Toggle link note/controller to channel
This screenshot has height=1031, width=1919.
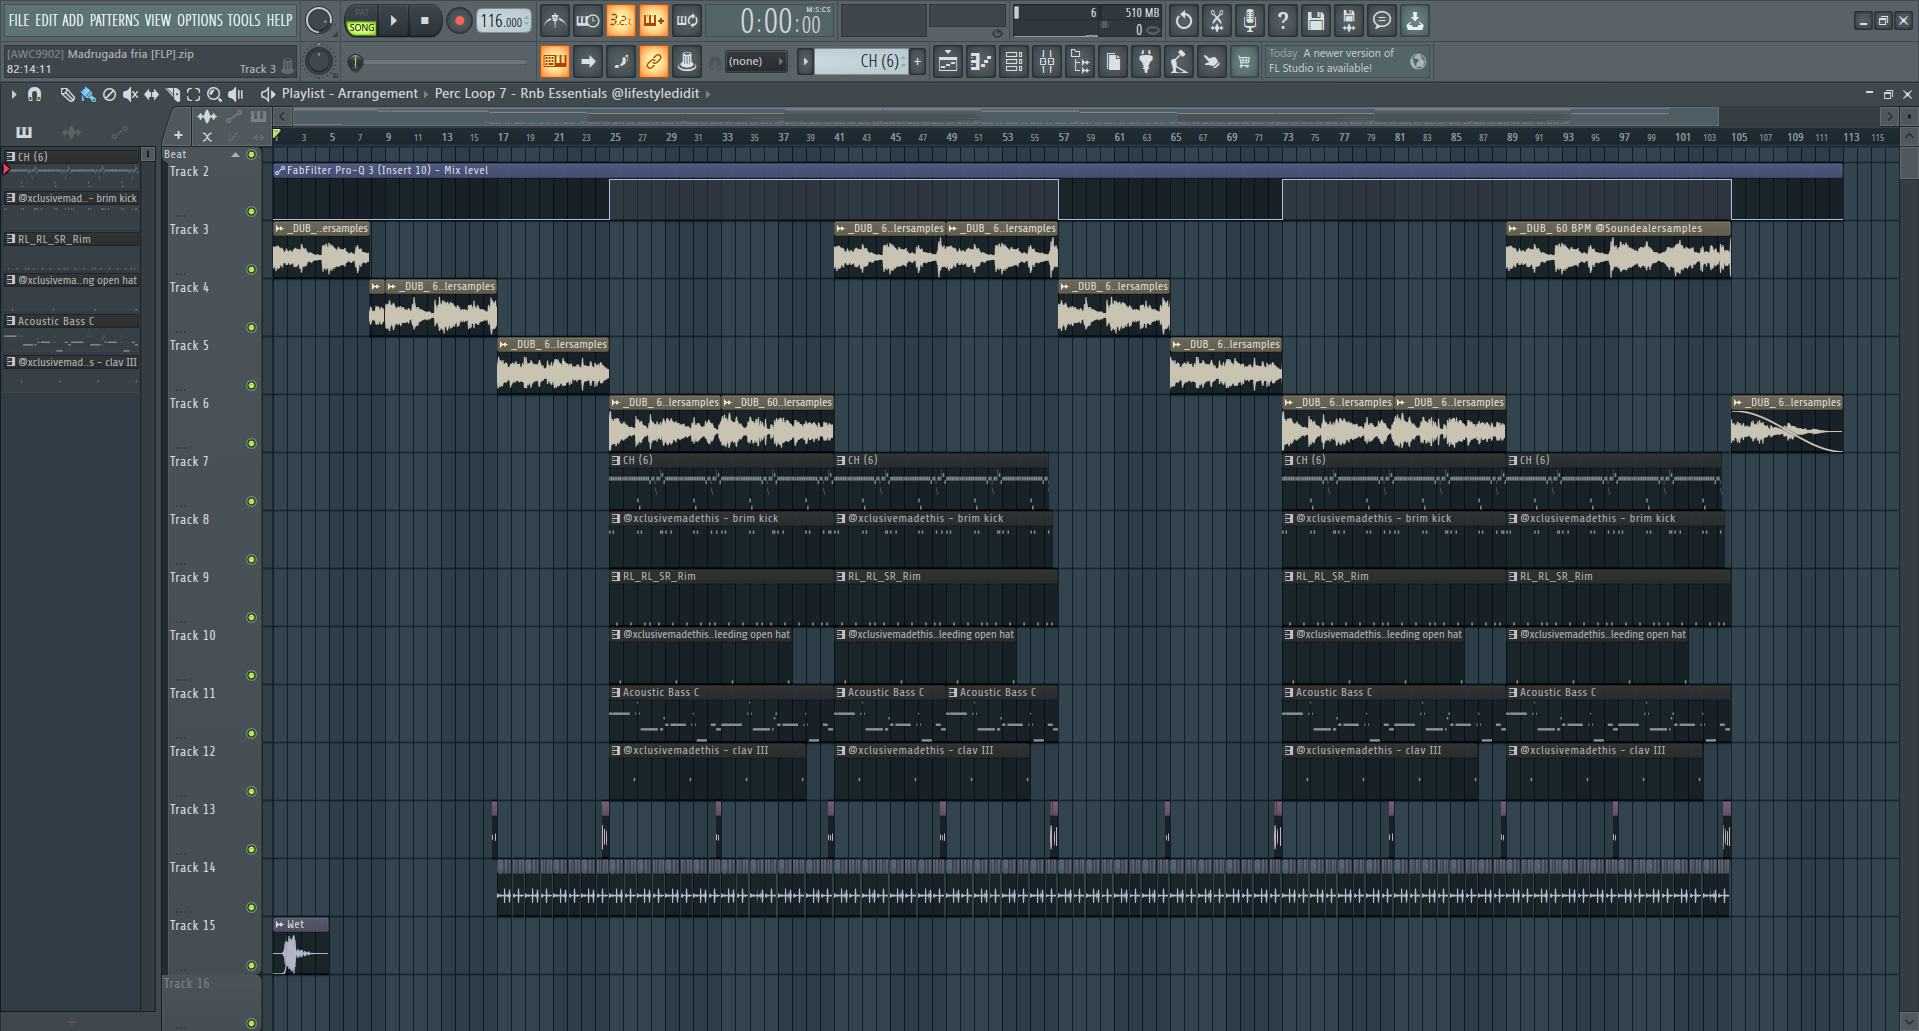pyautogui.click(x=654, y=61)
